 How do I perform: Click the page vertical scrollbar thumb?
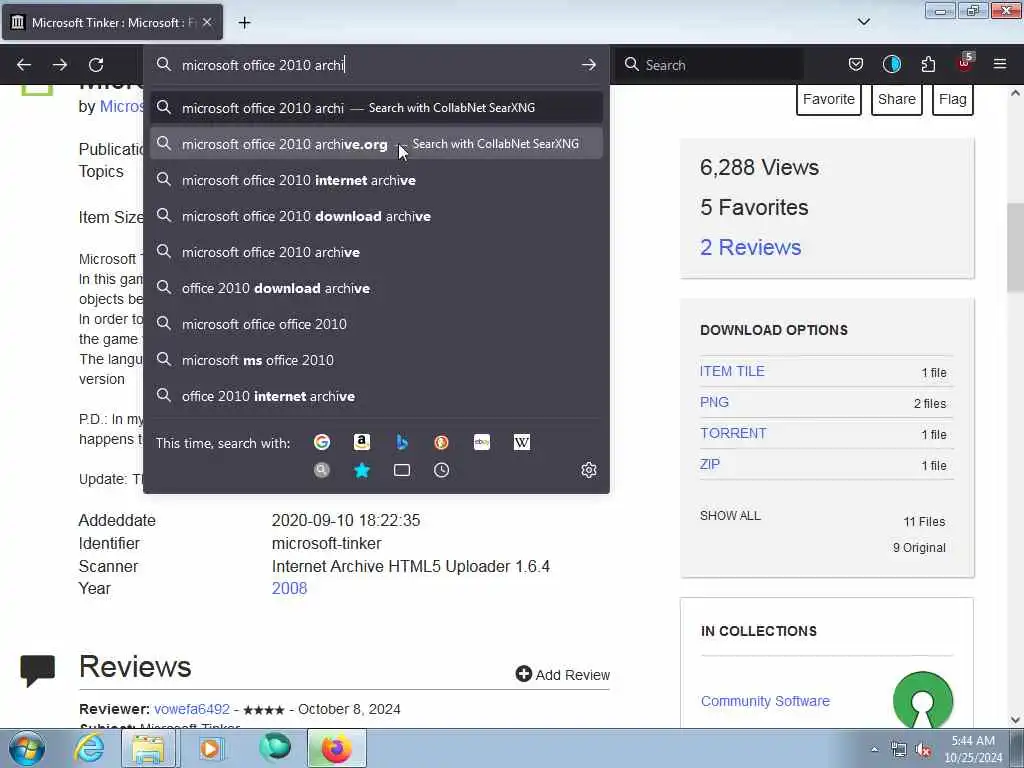pyautogui.click(x=1015, y=247)
